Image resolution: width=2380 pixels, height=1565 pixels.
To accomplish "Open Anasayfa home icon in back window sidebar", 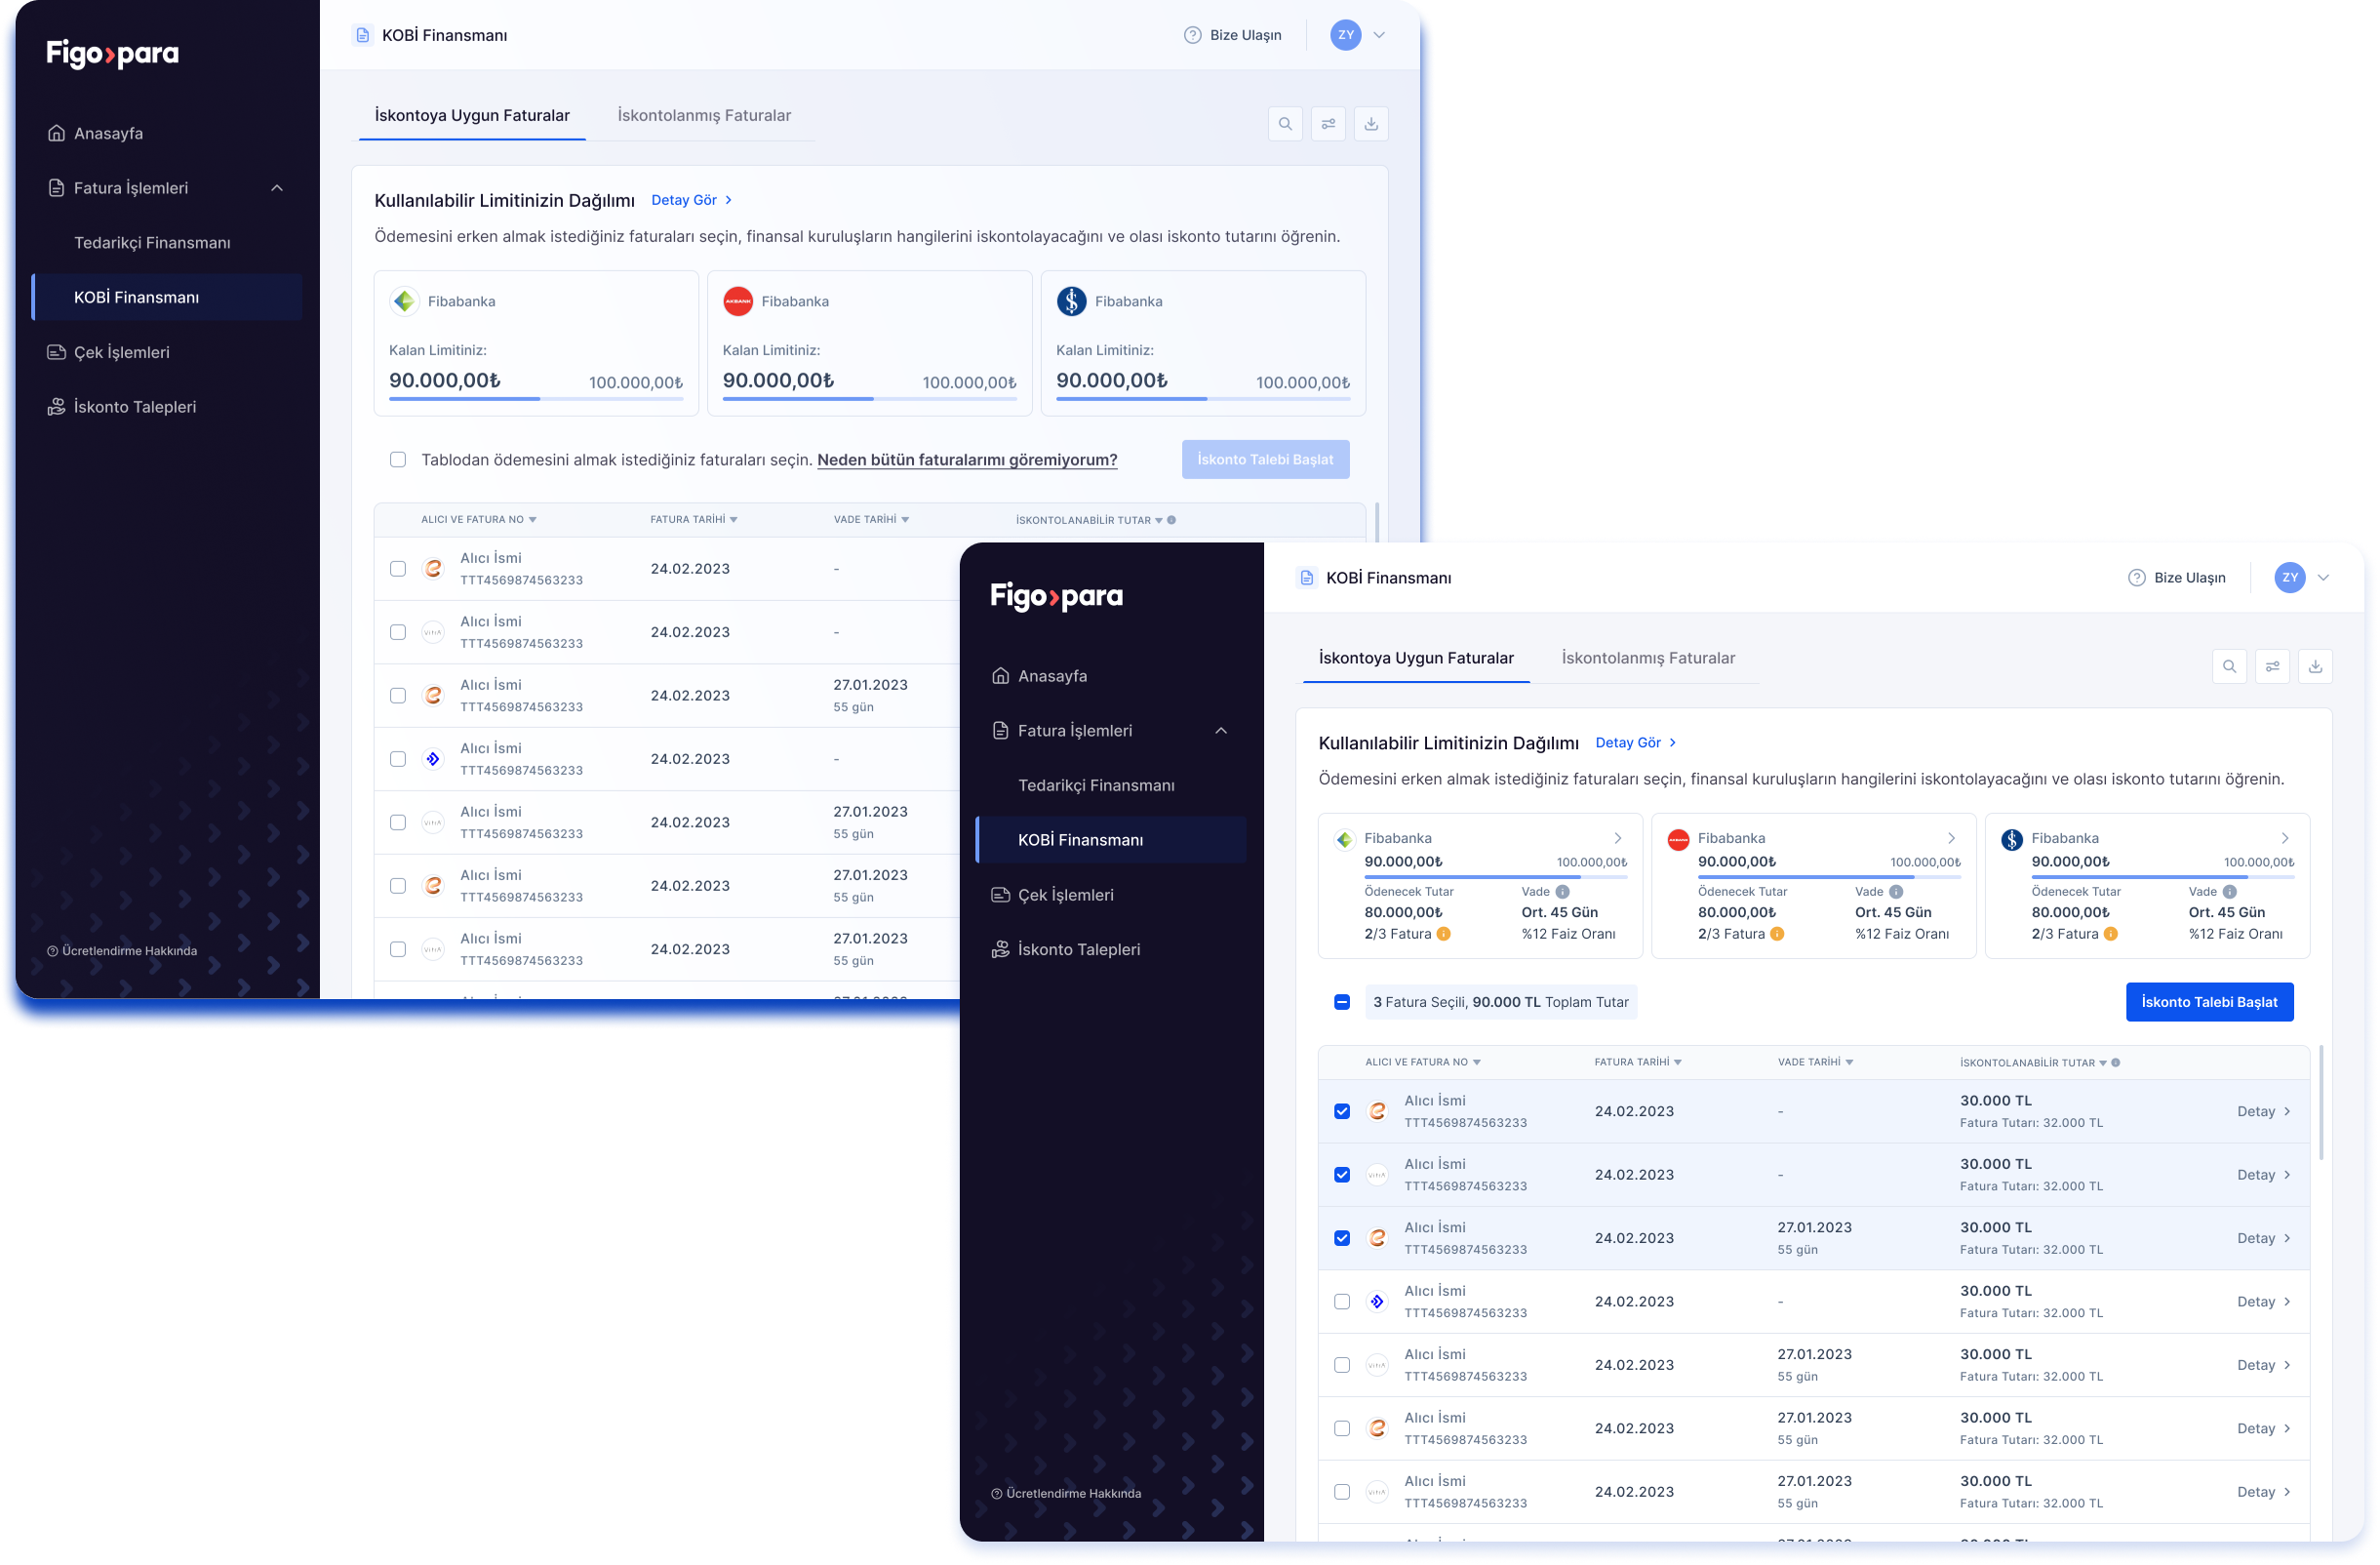I will 56,133.
